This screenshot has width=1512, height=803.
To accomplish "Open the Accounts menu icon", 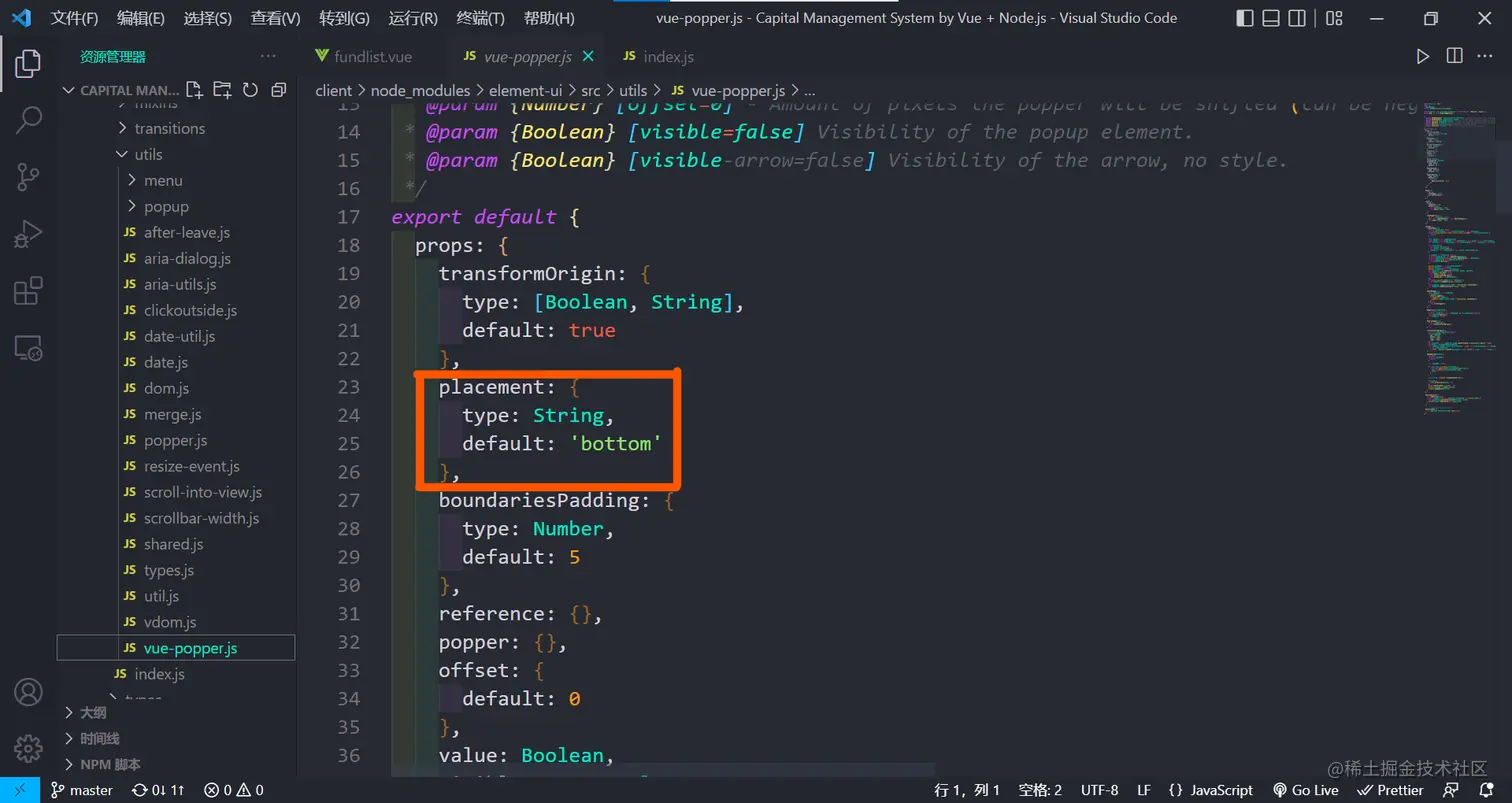I will click(28, 691).
